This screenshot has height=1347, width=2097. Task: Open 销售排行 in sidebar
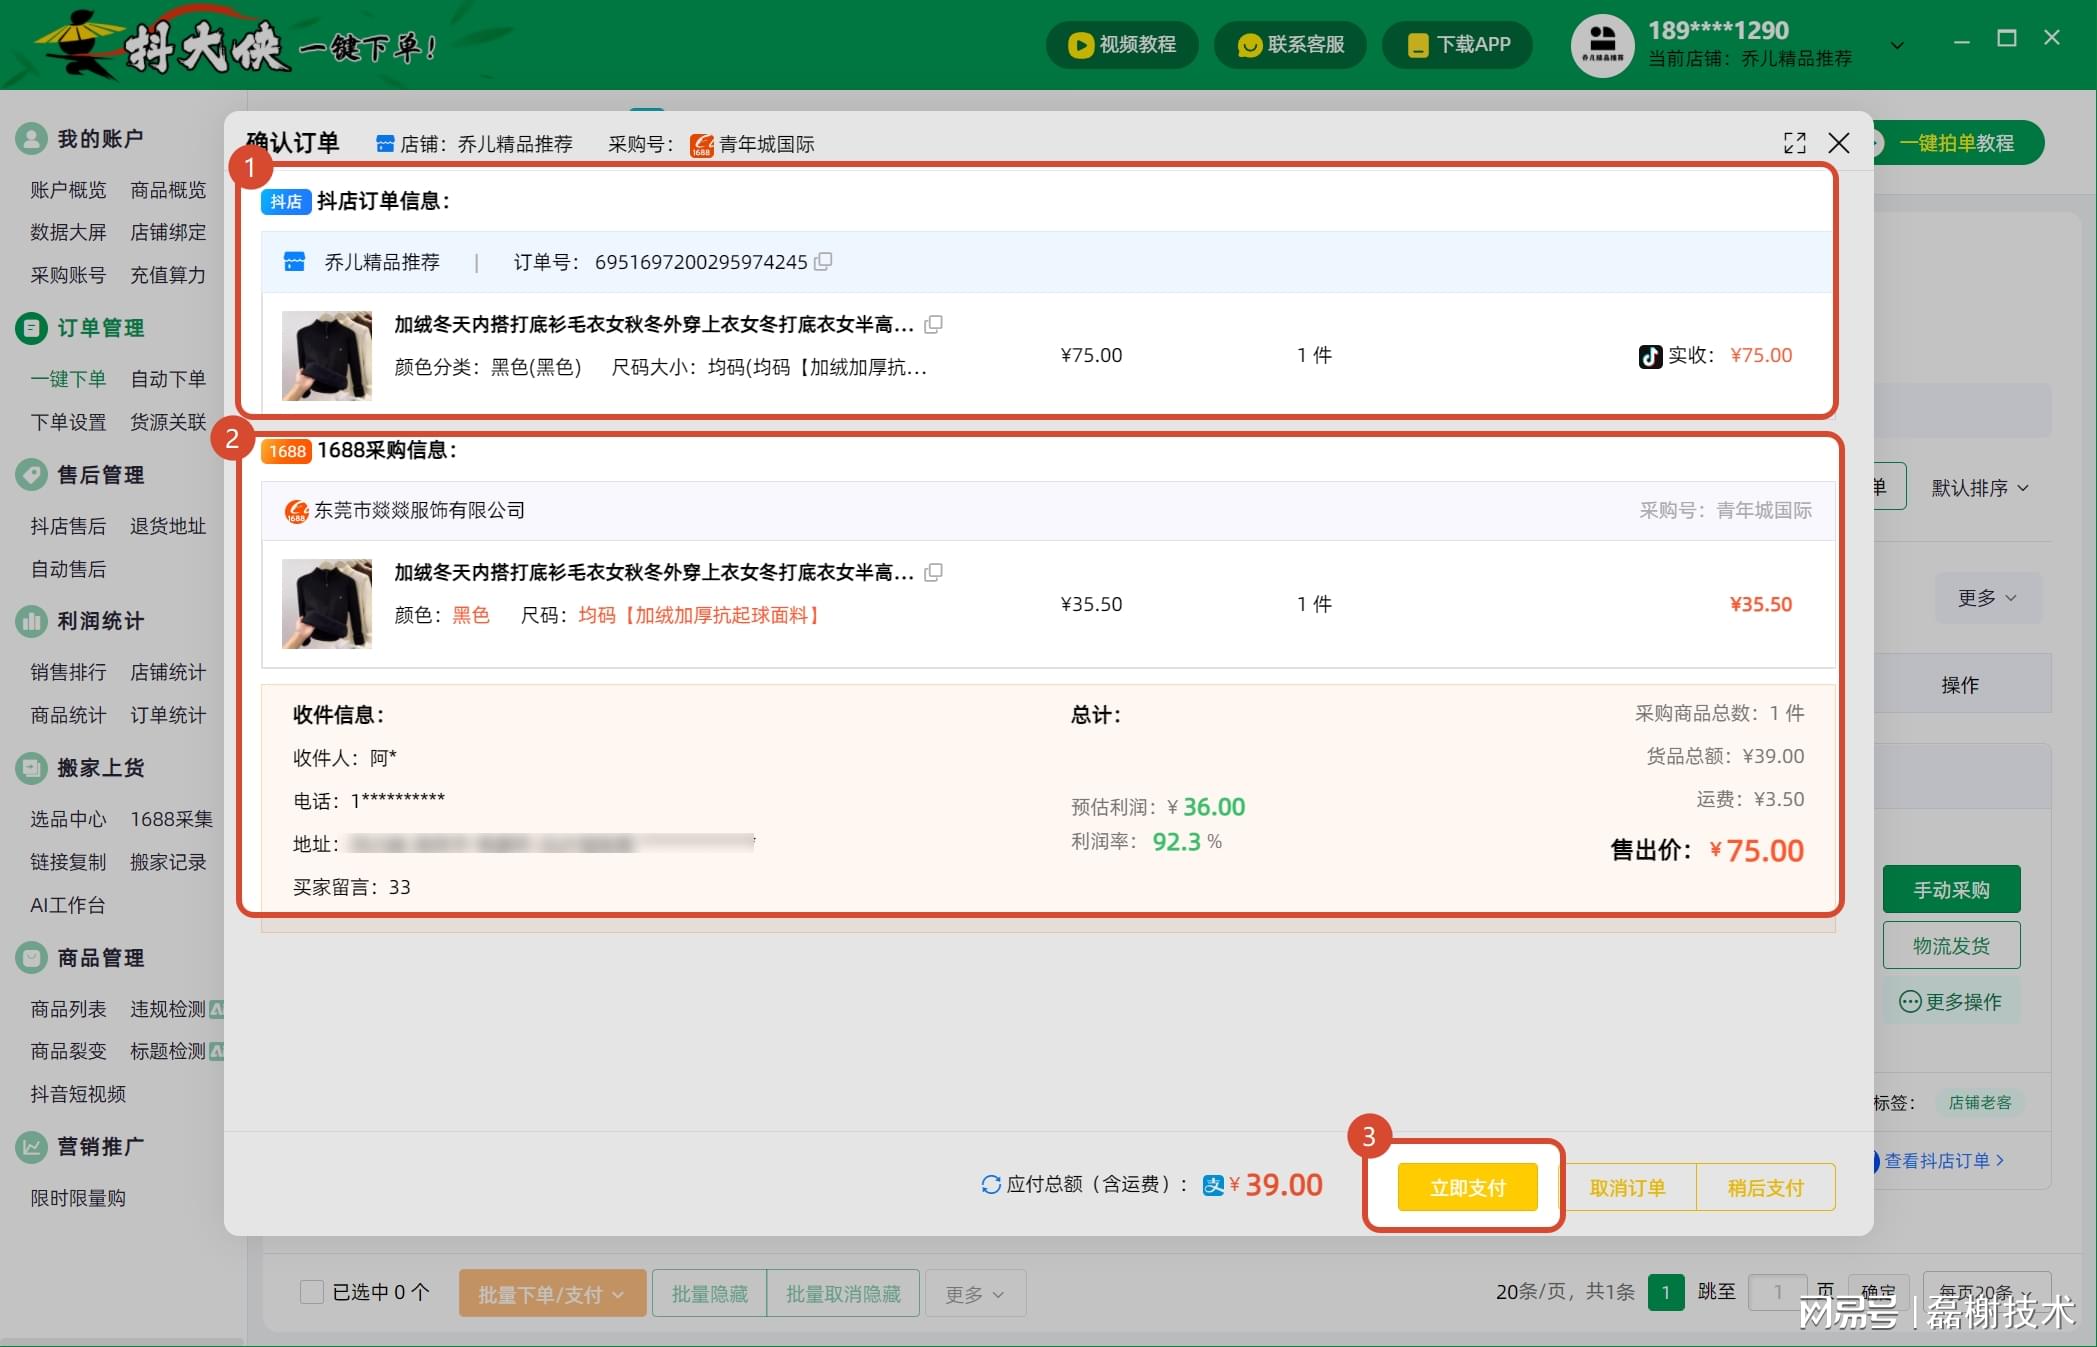68,672
